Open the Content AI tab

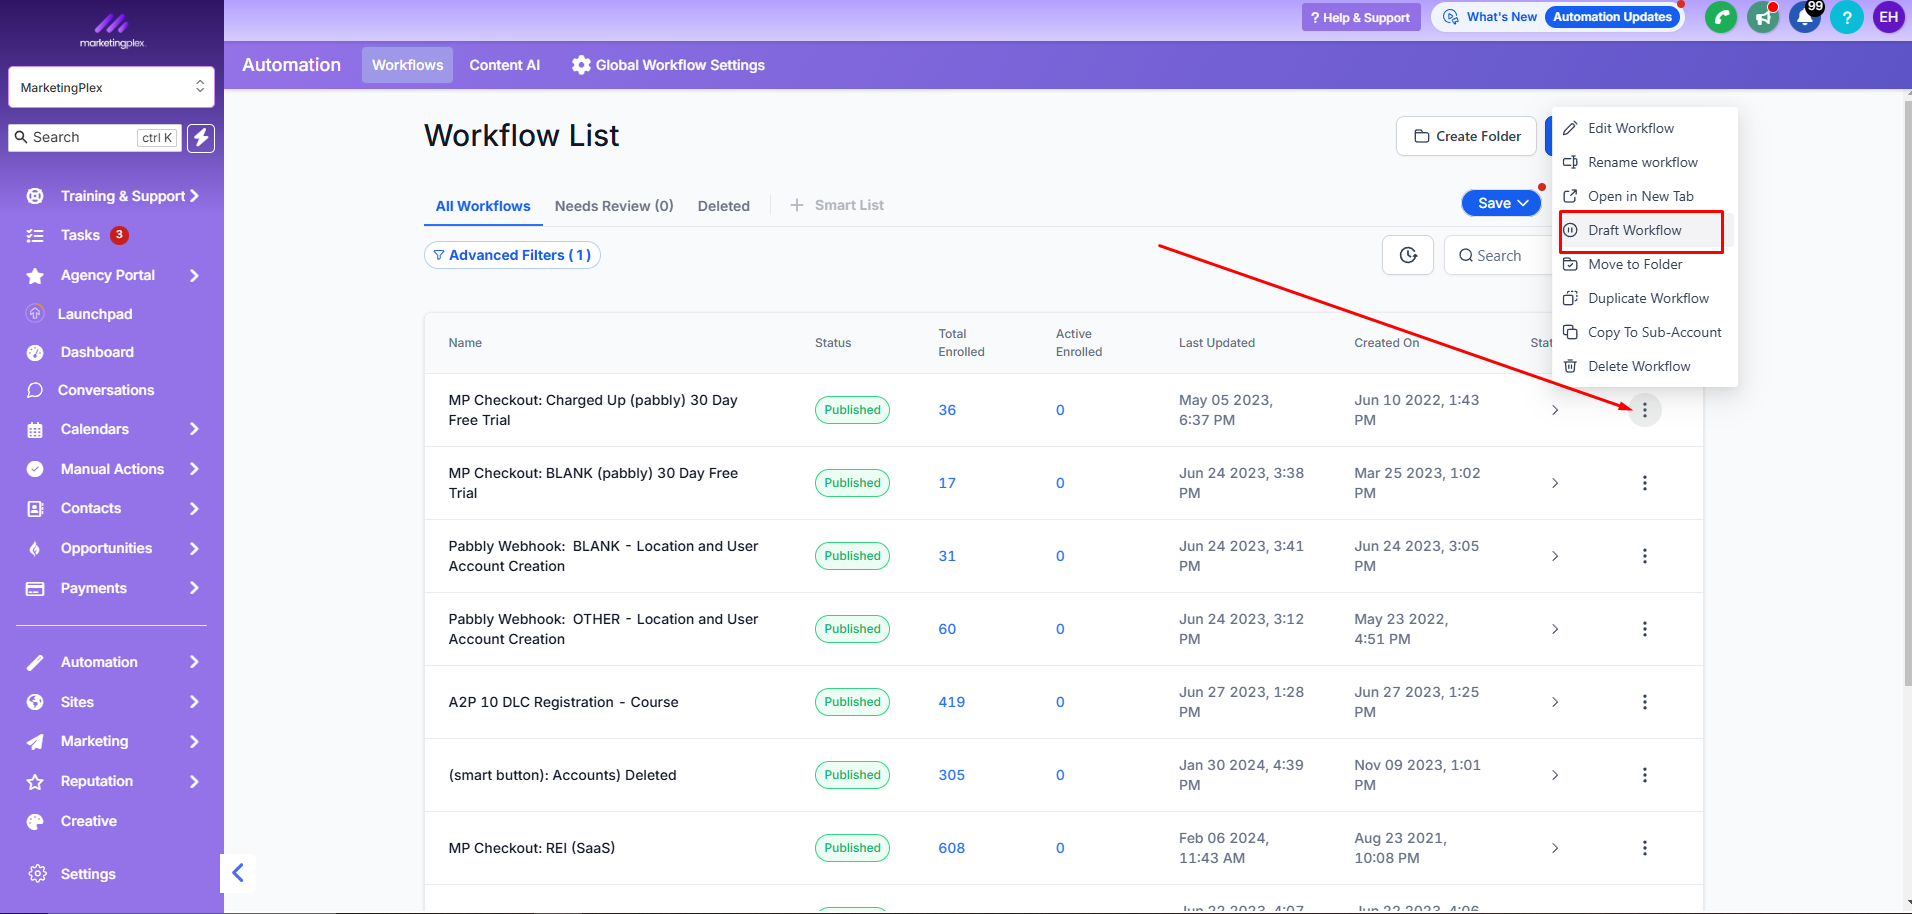pos(504,65)
